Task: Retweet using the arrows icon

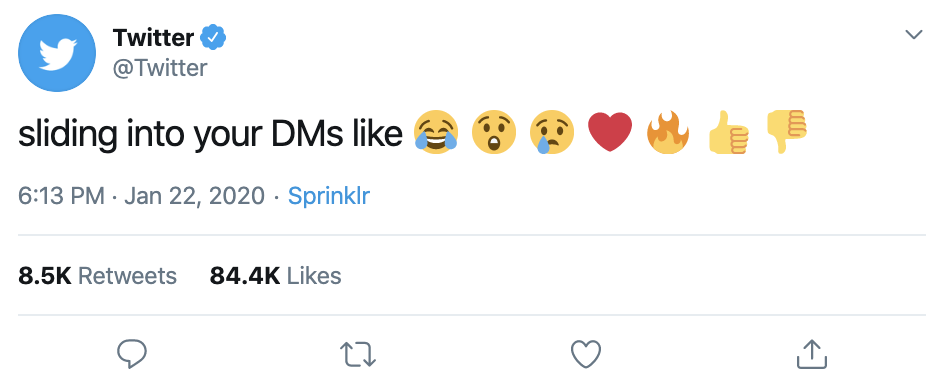Action: (x=358, y=354)
